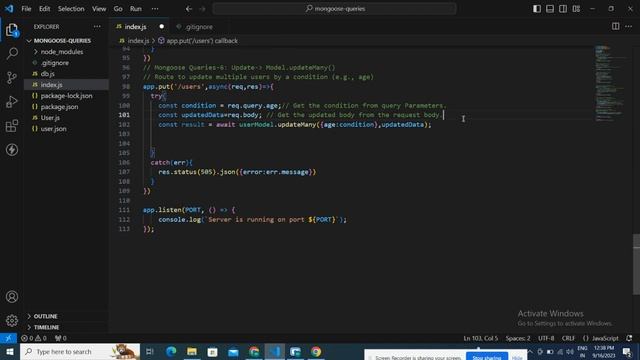
Task: Click the mongoose-queries command center search
Action: 334,9
